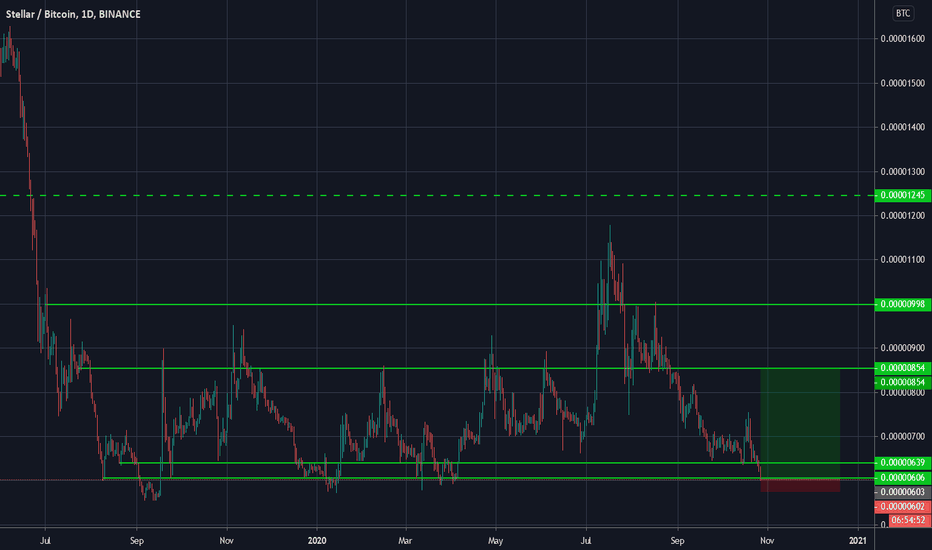Viewport: 932px width, 550px height.
Task: Open the Stellar / Bitcoin symbol title
Action: click(73, 14)
